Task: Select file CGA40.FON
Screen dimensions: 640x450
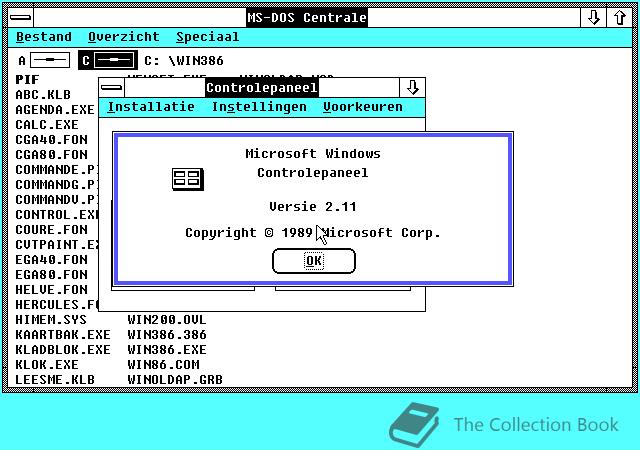Action: (x=51, y=140)
